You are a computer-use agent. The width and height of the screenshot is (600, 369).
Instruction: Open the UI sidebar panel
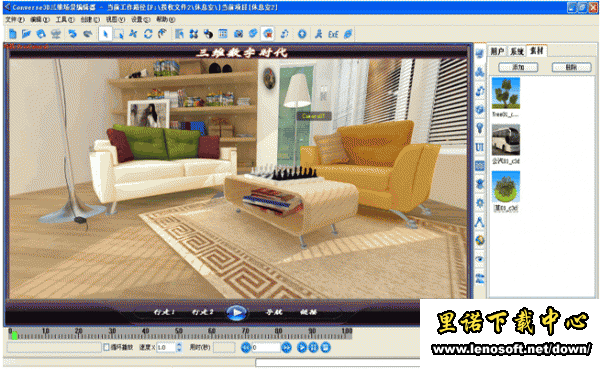(x=480, y=147)
